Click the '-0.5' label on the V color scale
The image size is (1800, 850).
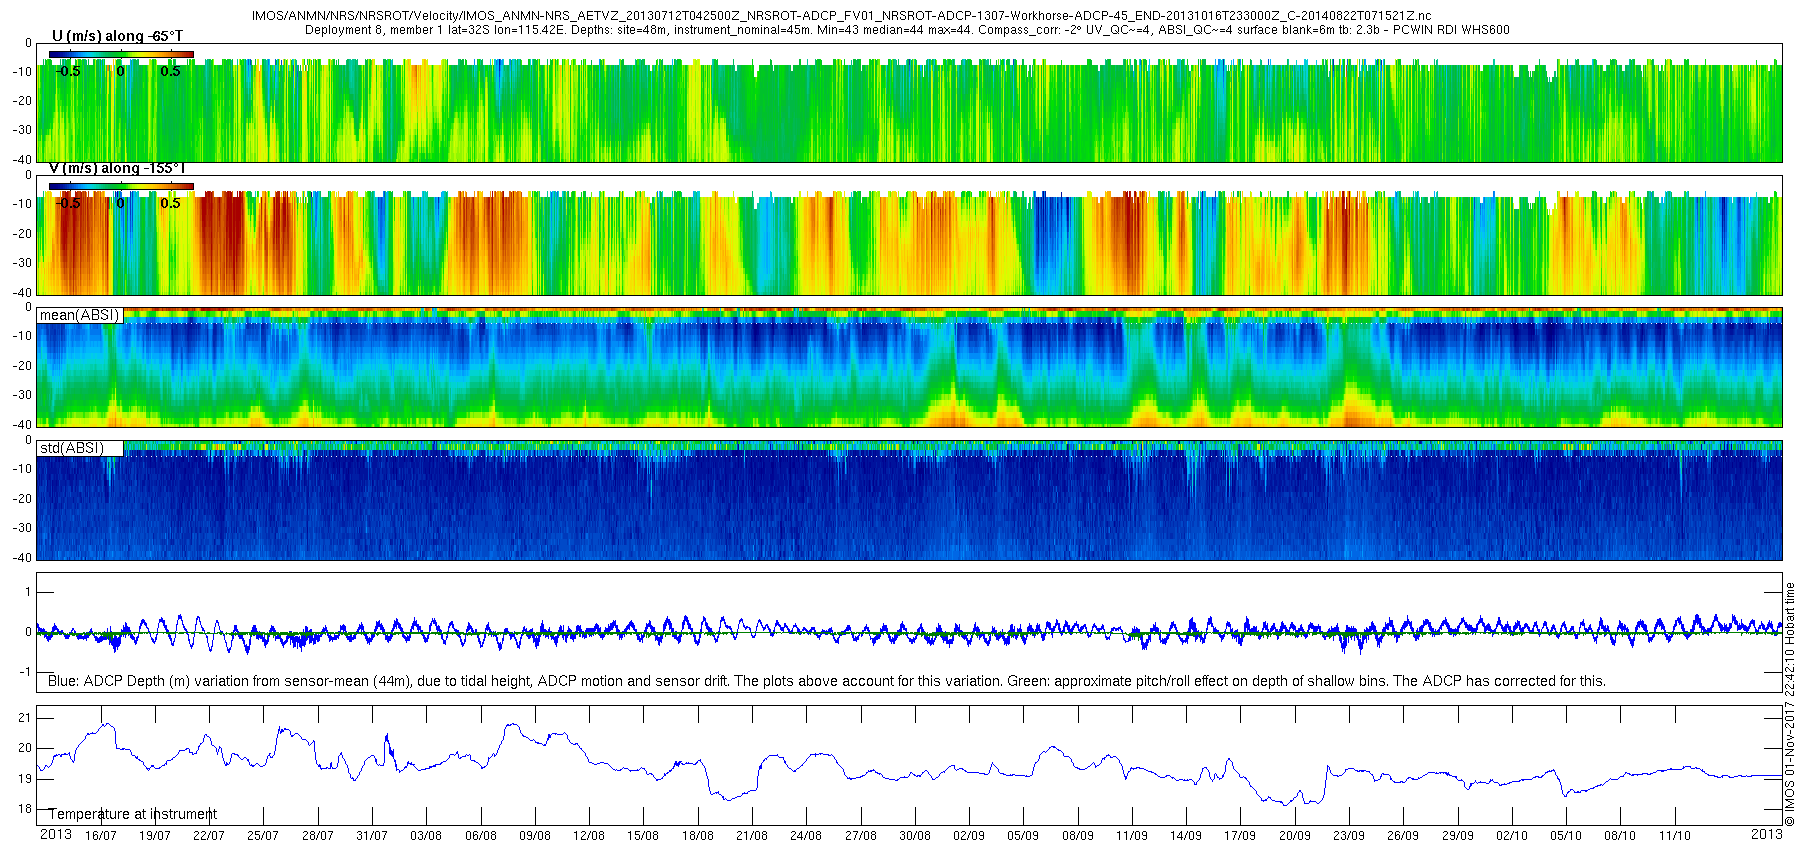(67, 203)
